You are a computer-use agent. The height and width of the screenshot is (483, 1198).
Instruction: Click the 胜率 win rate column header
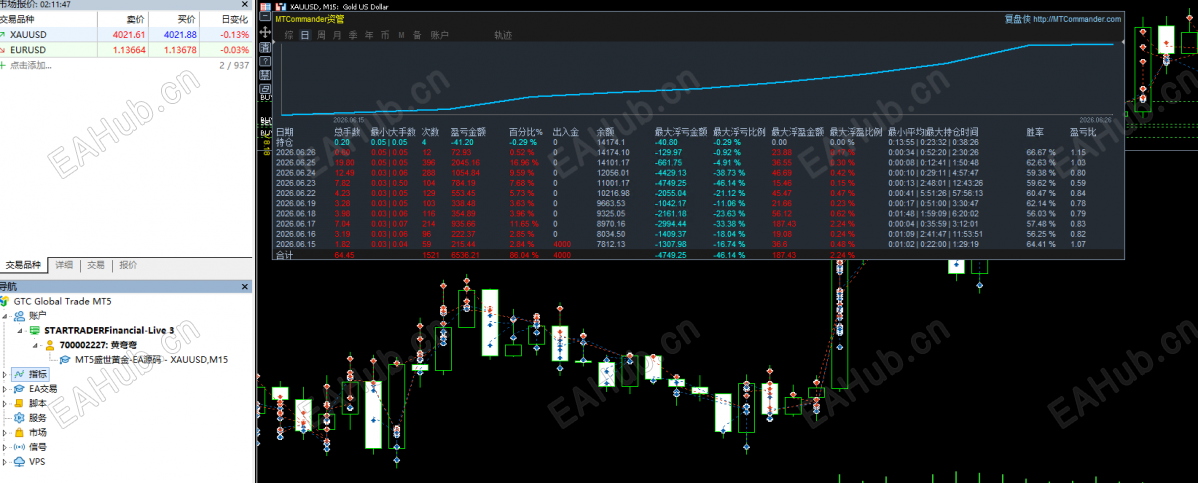(1035, 131)
